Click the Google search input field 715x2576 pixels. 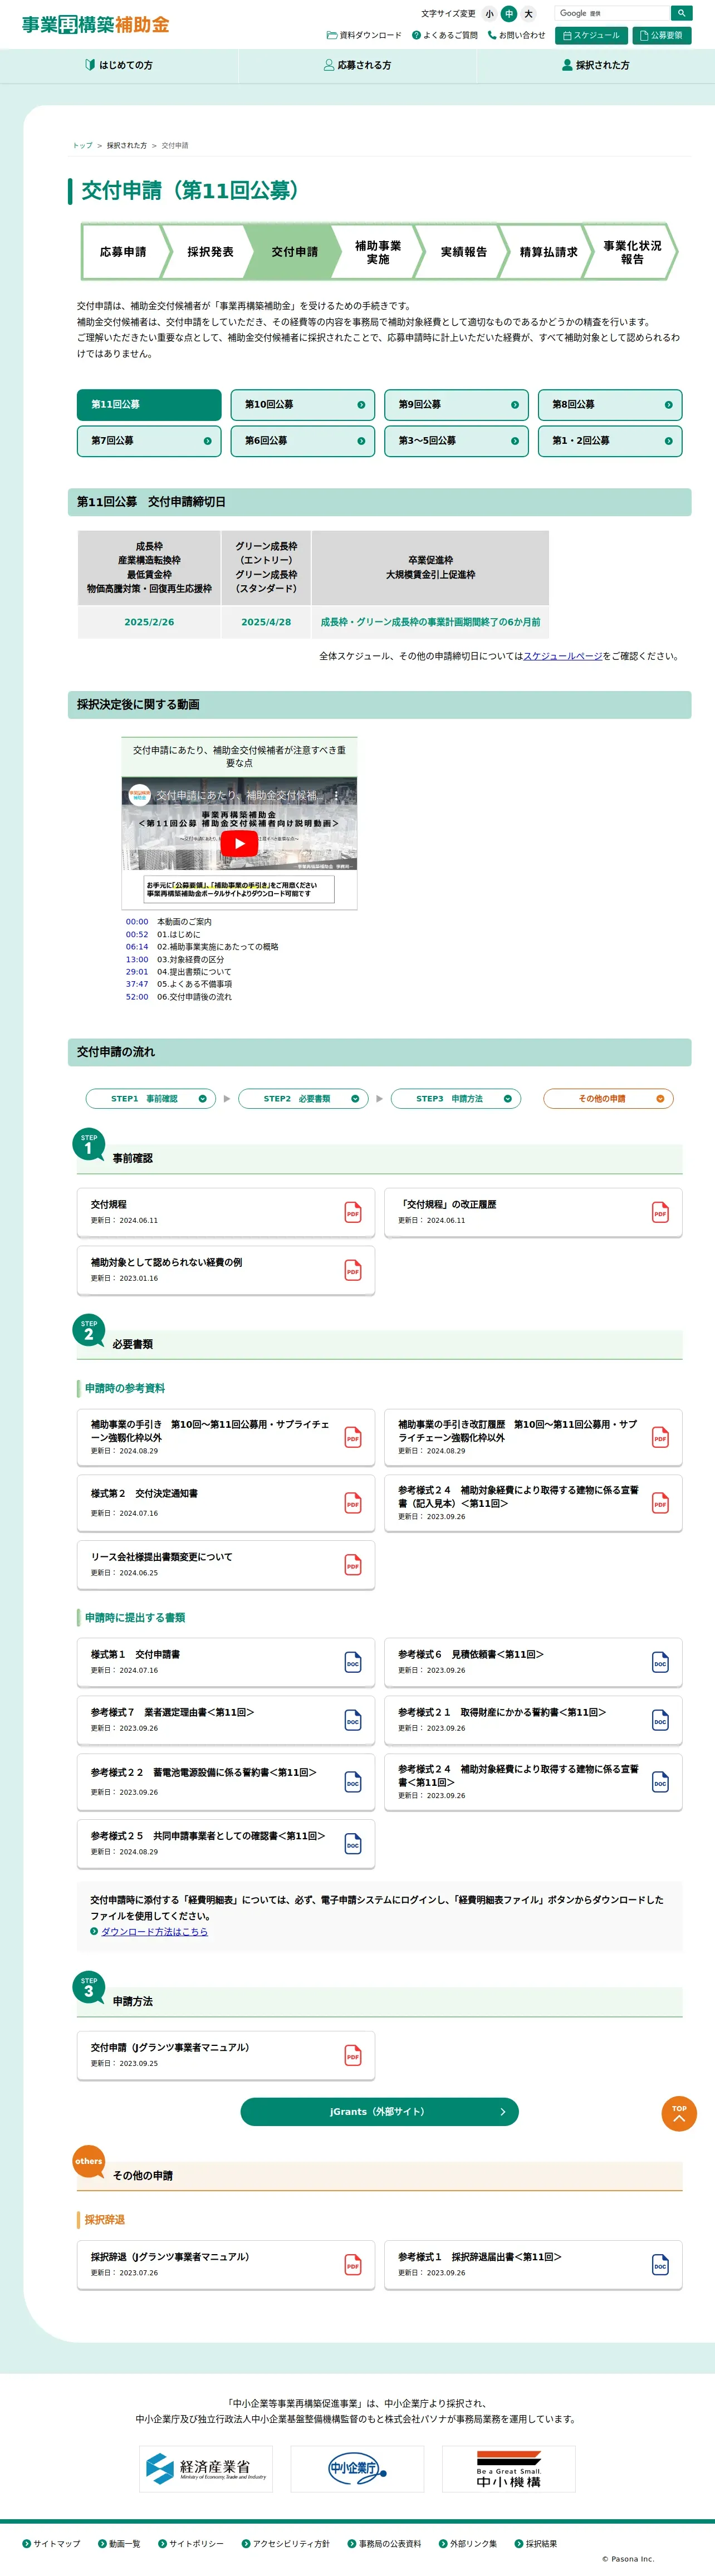pos(611,13)
